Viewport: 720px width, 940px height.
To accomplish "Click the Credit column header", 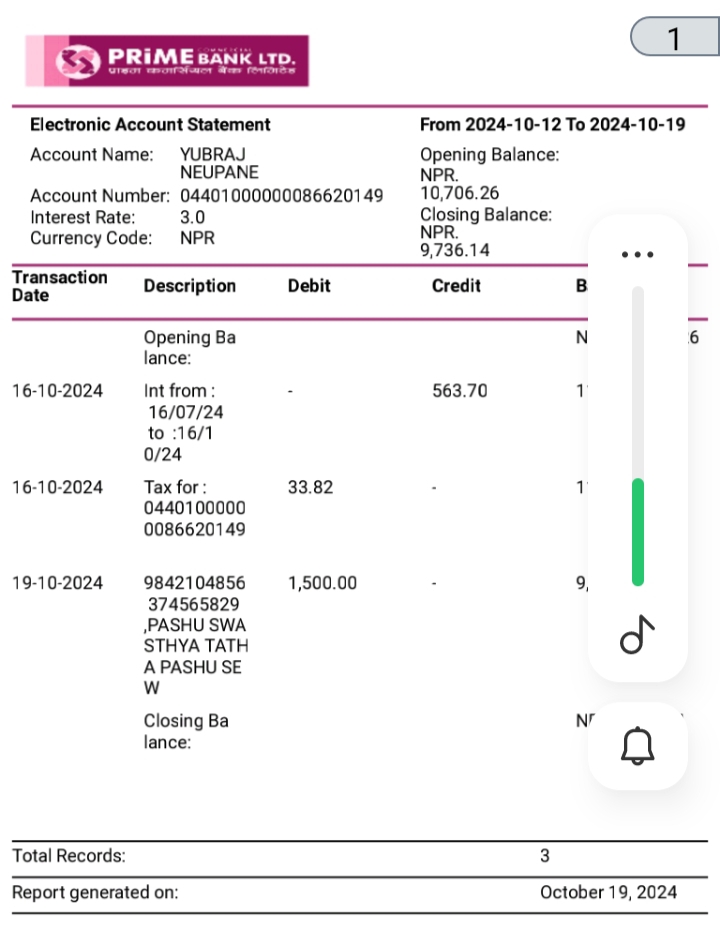I will click(456, 286).
